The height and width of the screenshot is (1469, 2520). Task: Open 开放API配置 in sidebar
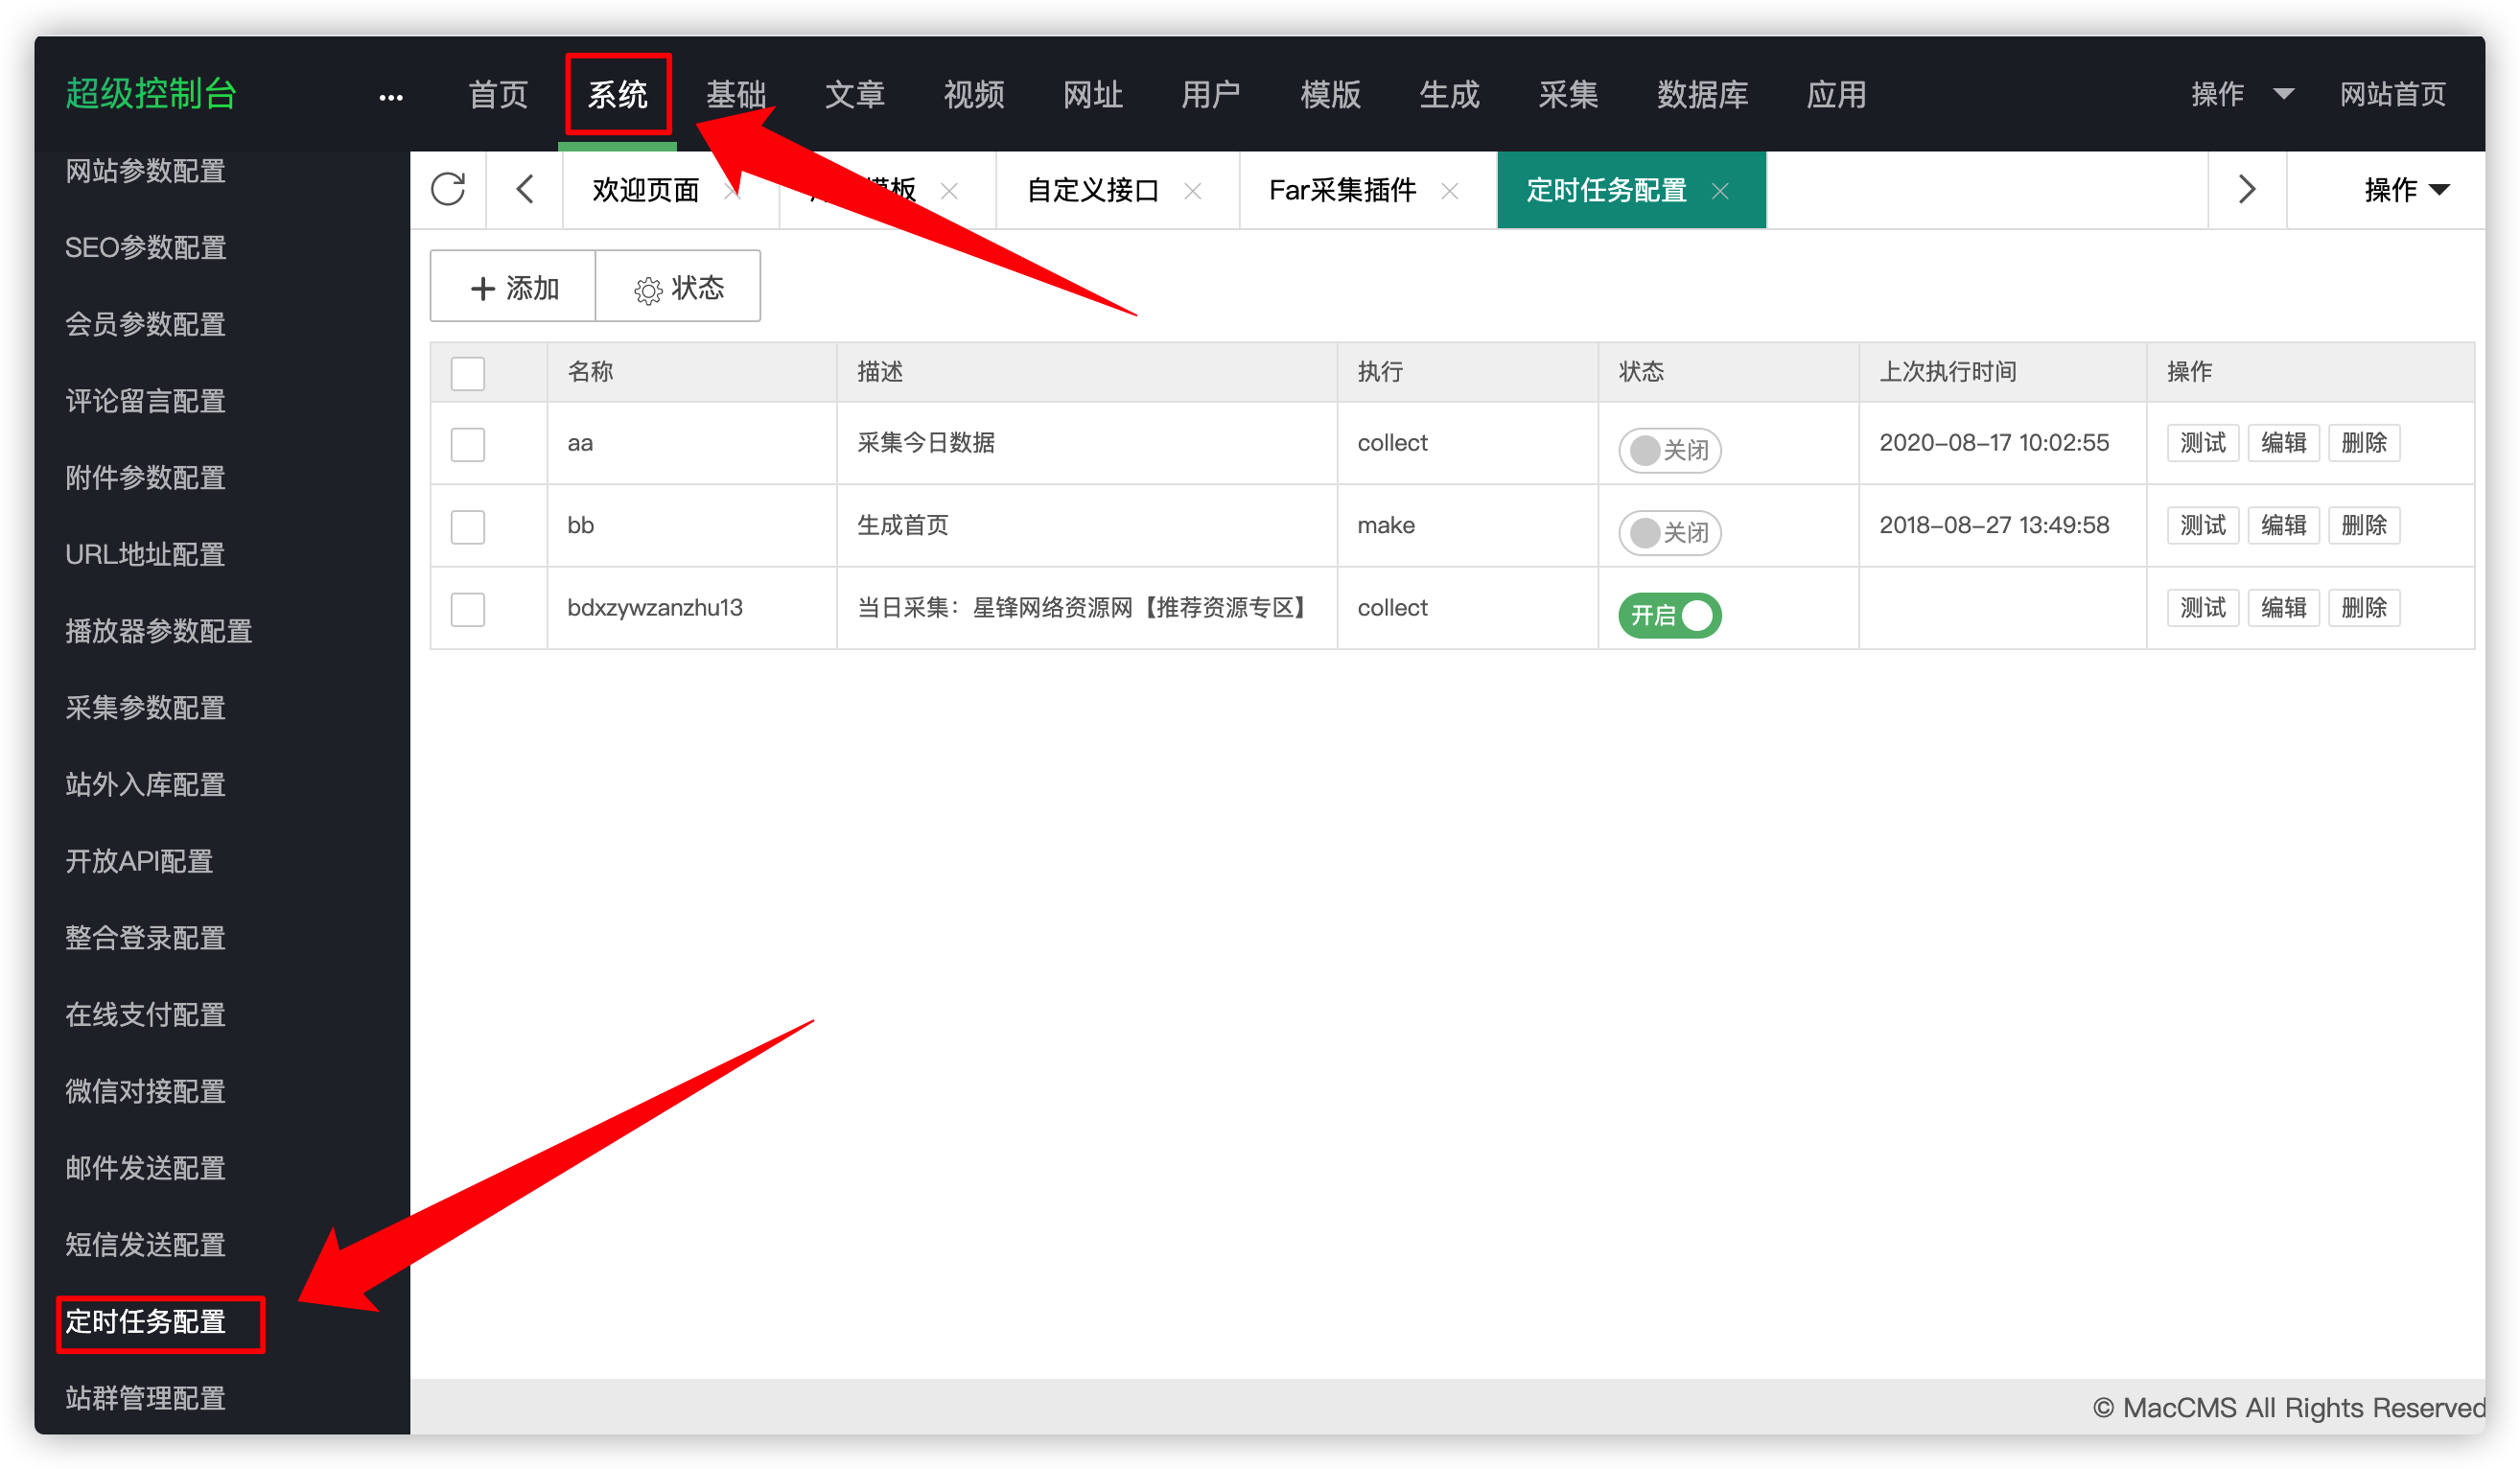[139, 862]
